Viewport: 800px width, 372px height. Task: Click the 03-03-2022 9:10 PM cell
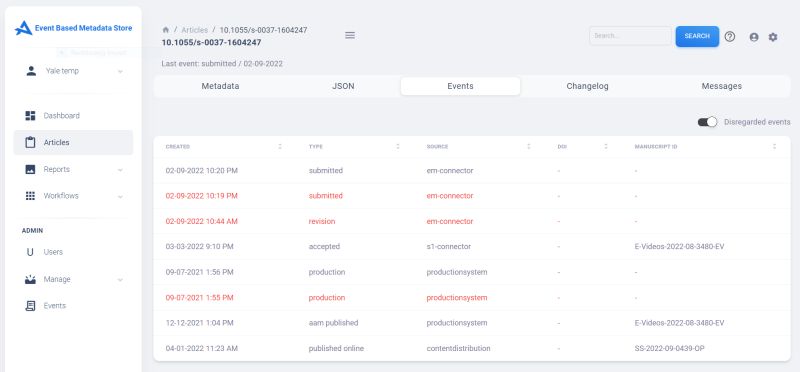tap(199, 246)
